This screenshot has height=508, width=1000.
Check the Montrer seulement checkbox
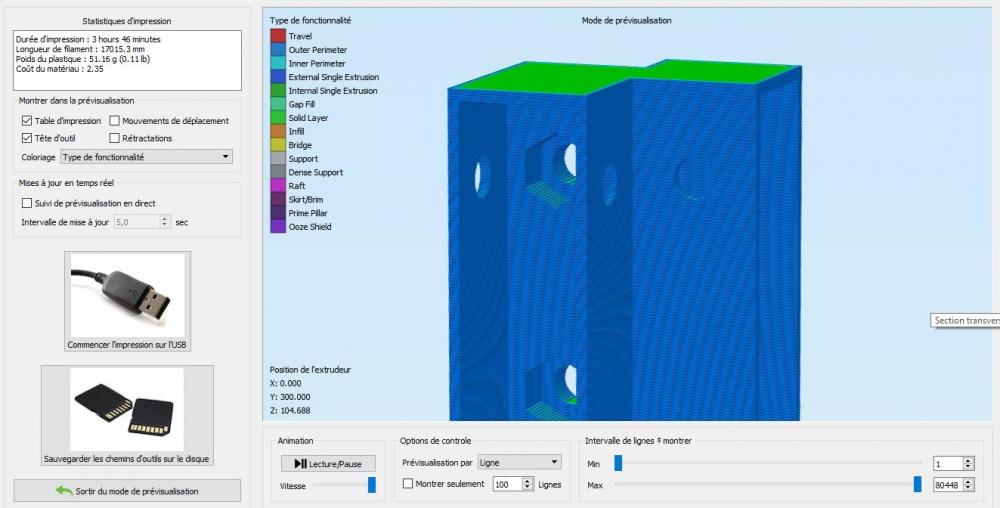(408, 484)
